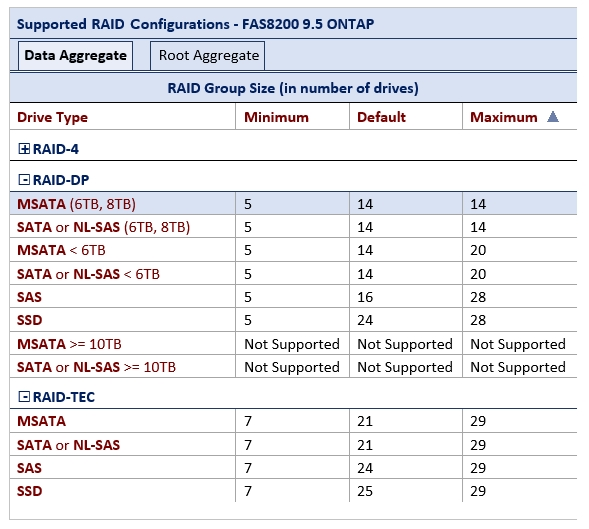Collapse the RAID-DP section
The image size is (589, 529).
(x=24, y=180)
